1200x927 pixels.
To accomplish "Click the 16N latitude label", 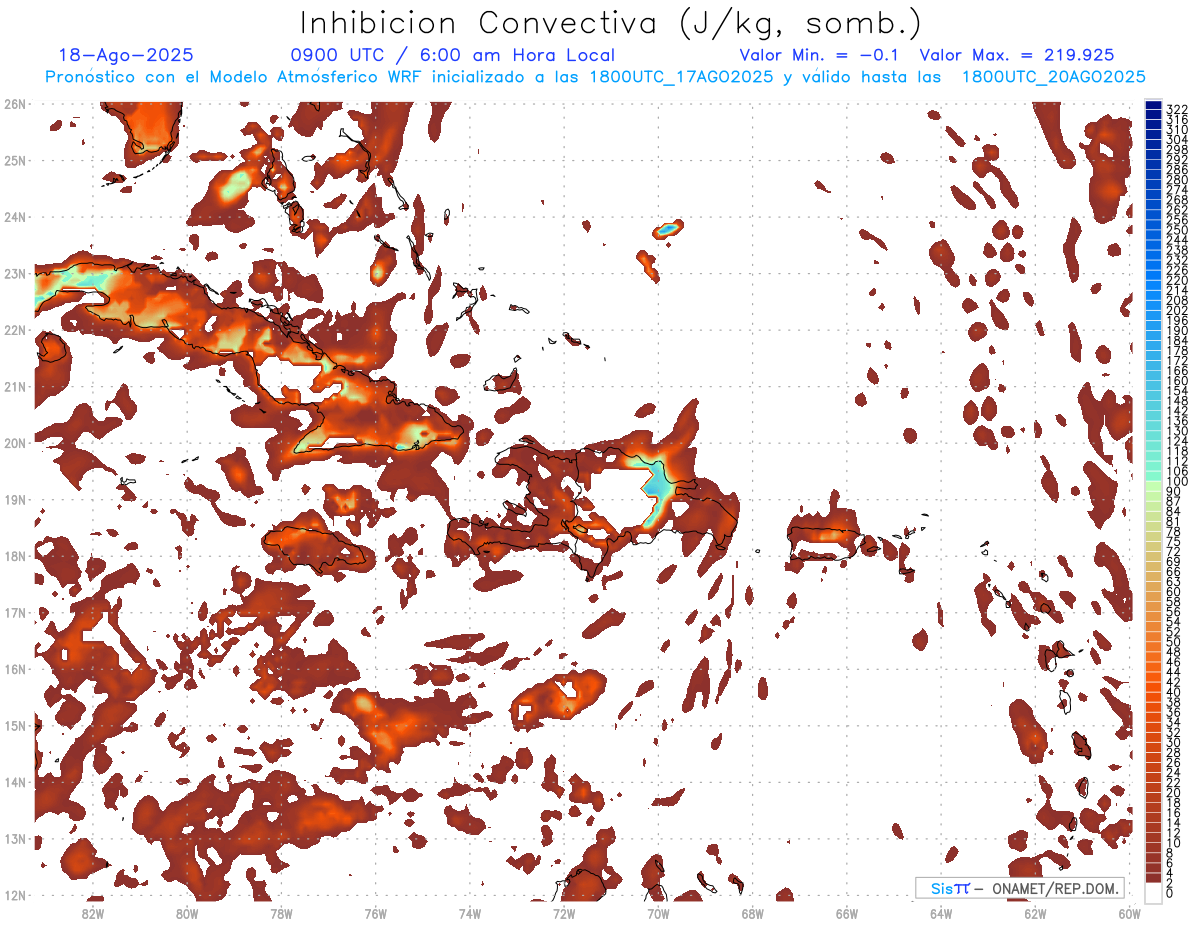I will (x=15, y=669).
